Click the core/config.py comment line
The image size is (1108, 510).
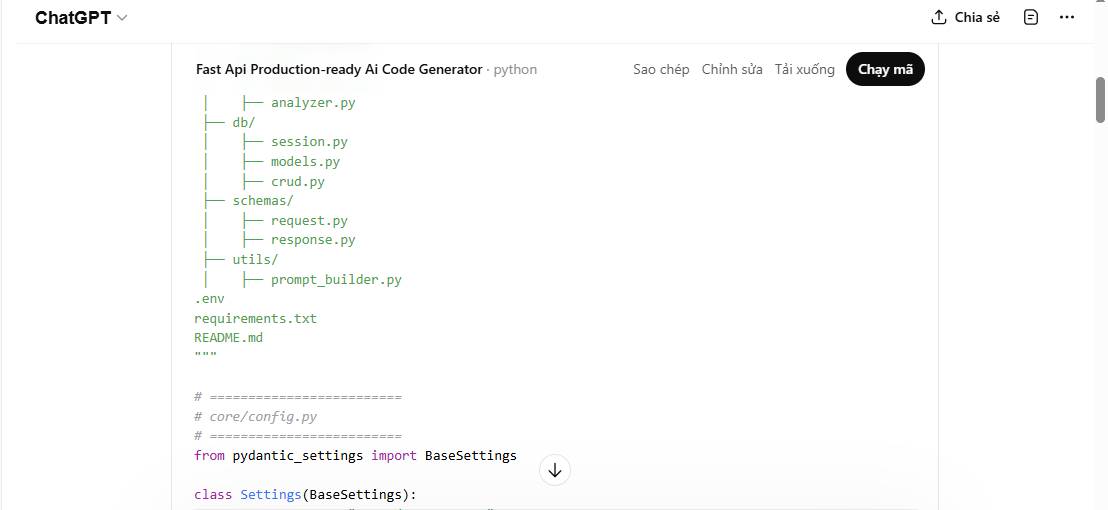263,416
